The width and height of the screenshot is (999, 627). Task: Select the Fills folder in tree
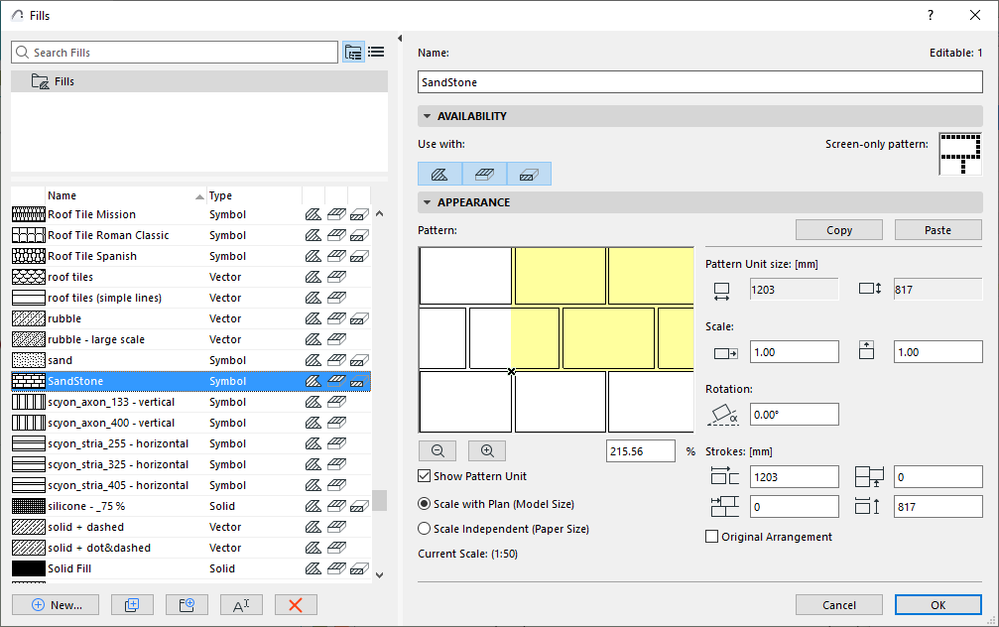tap(64, 81)
